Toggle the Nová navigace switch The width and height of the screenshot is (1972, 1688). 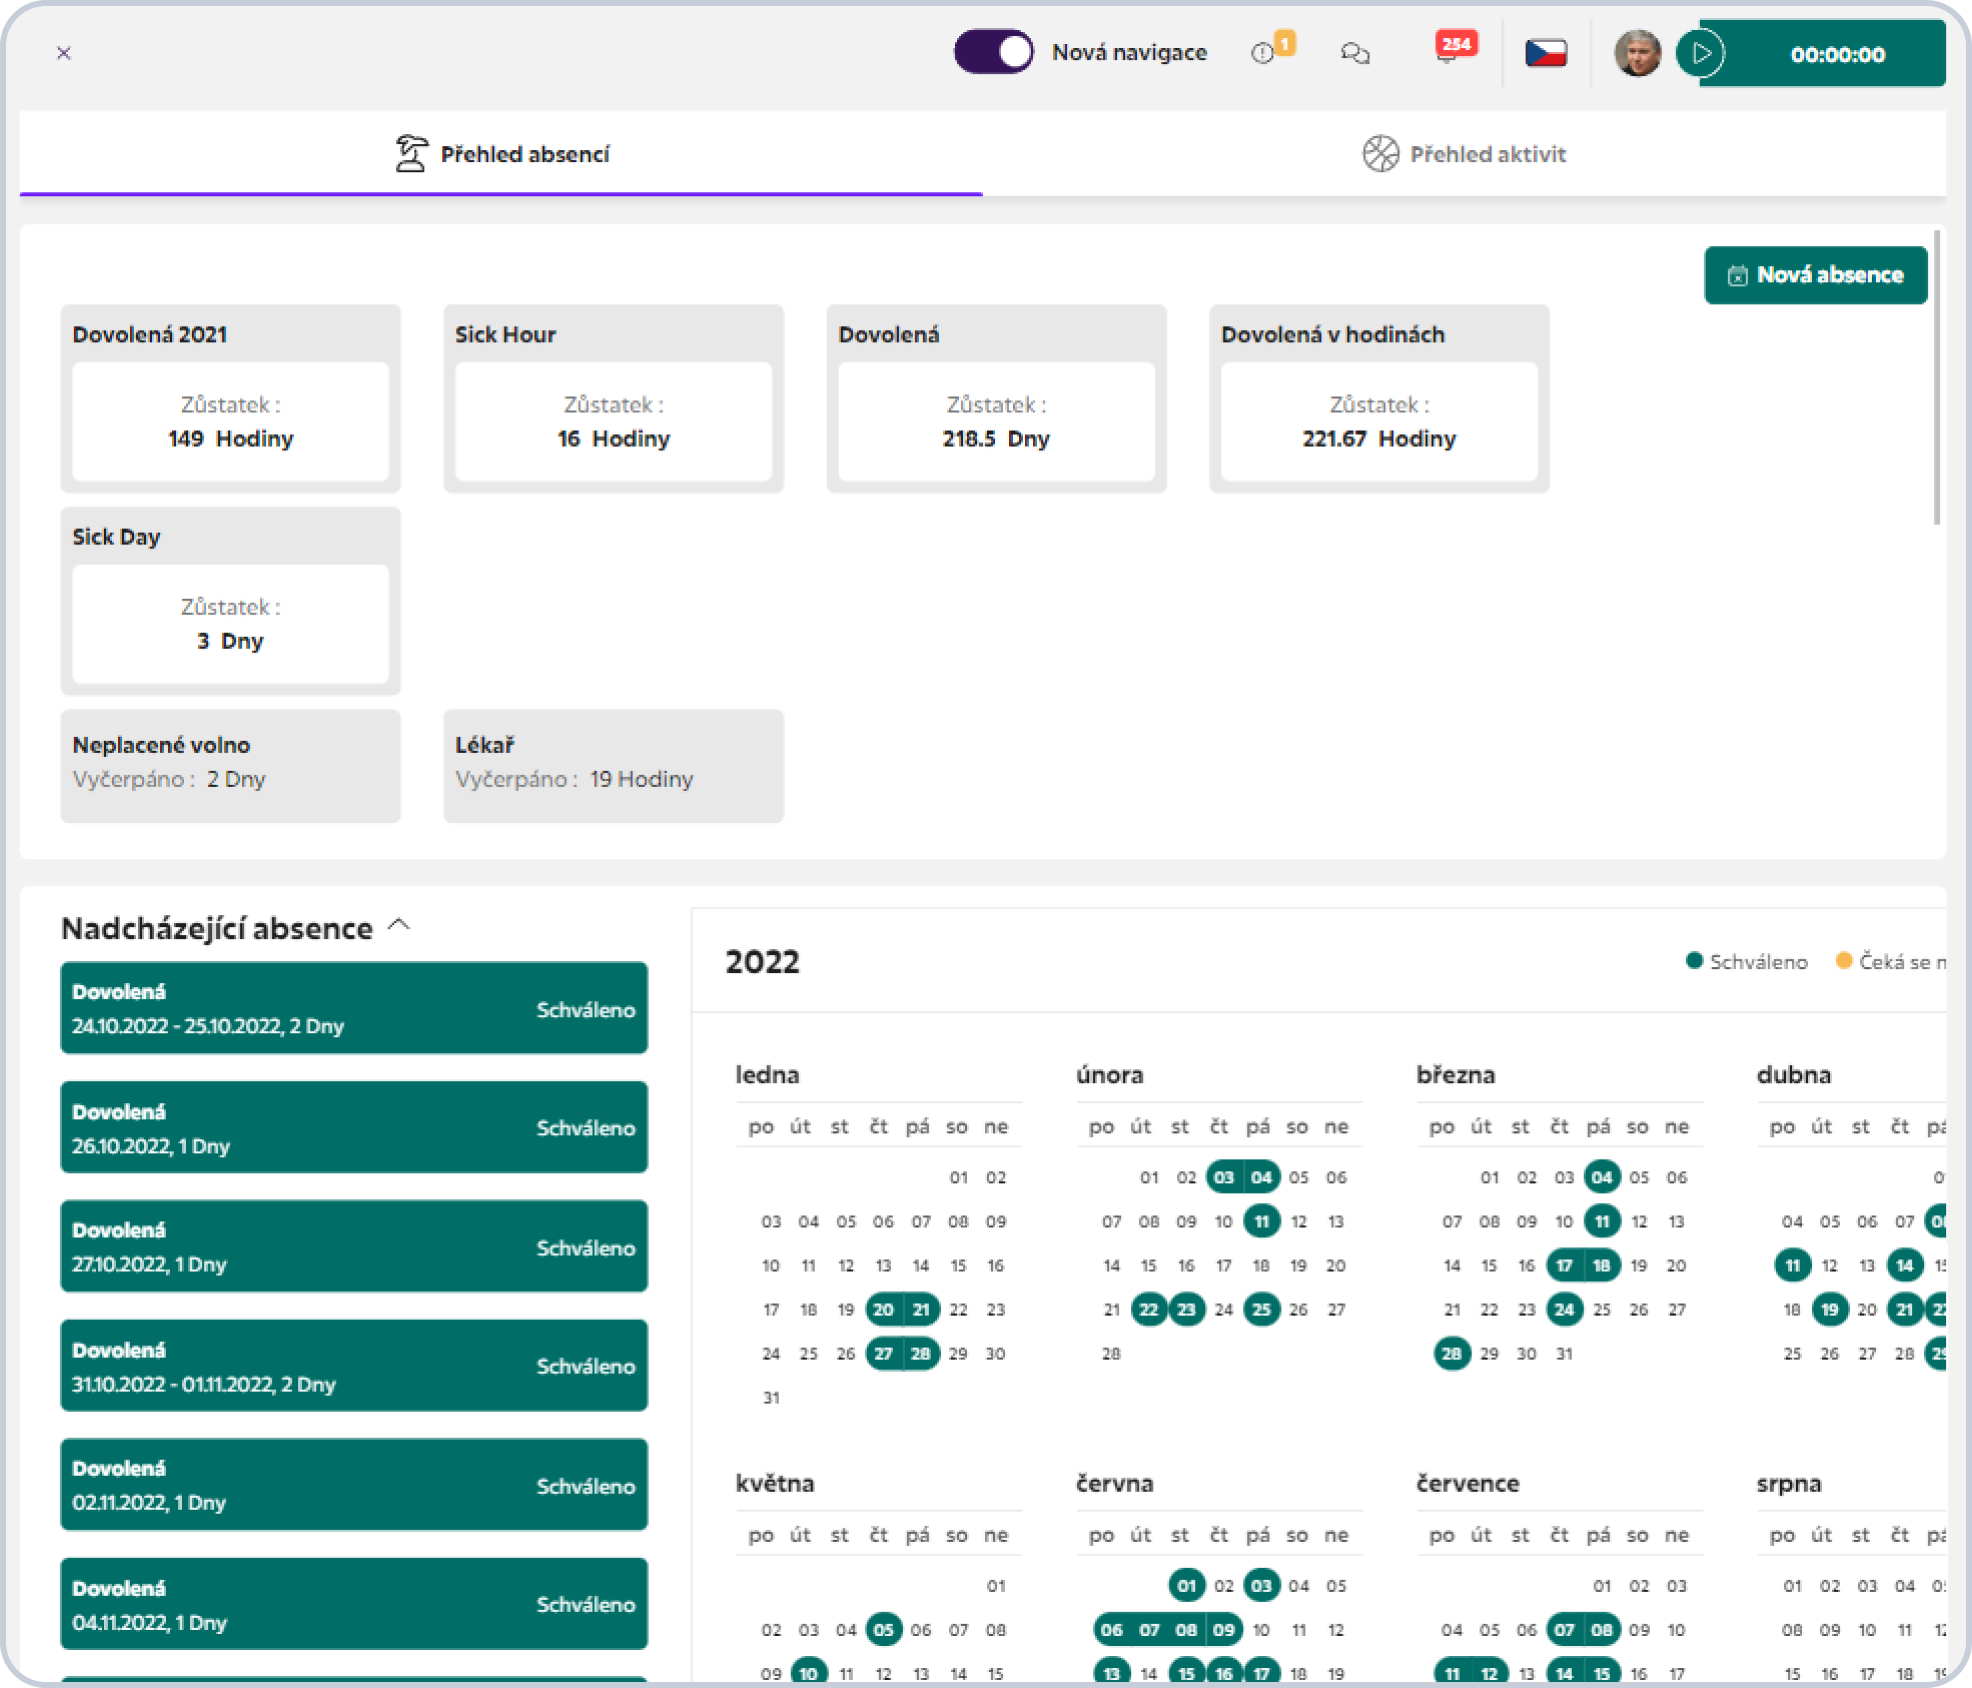point(993,52)
